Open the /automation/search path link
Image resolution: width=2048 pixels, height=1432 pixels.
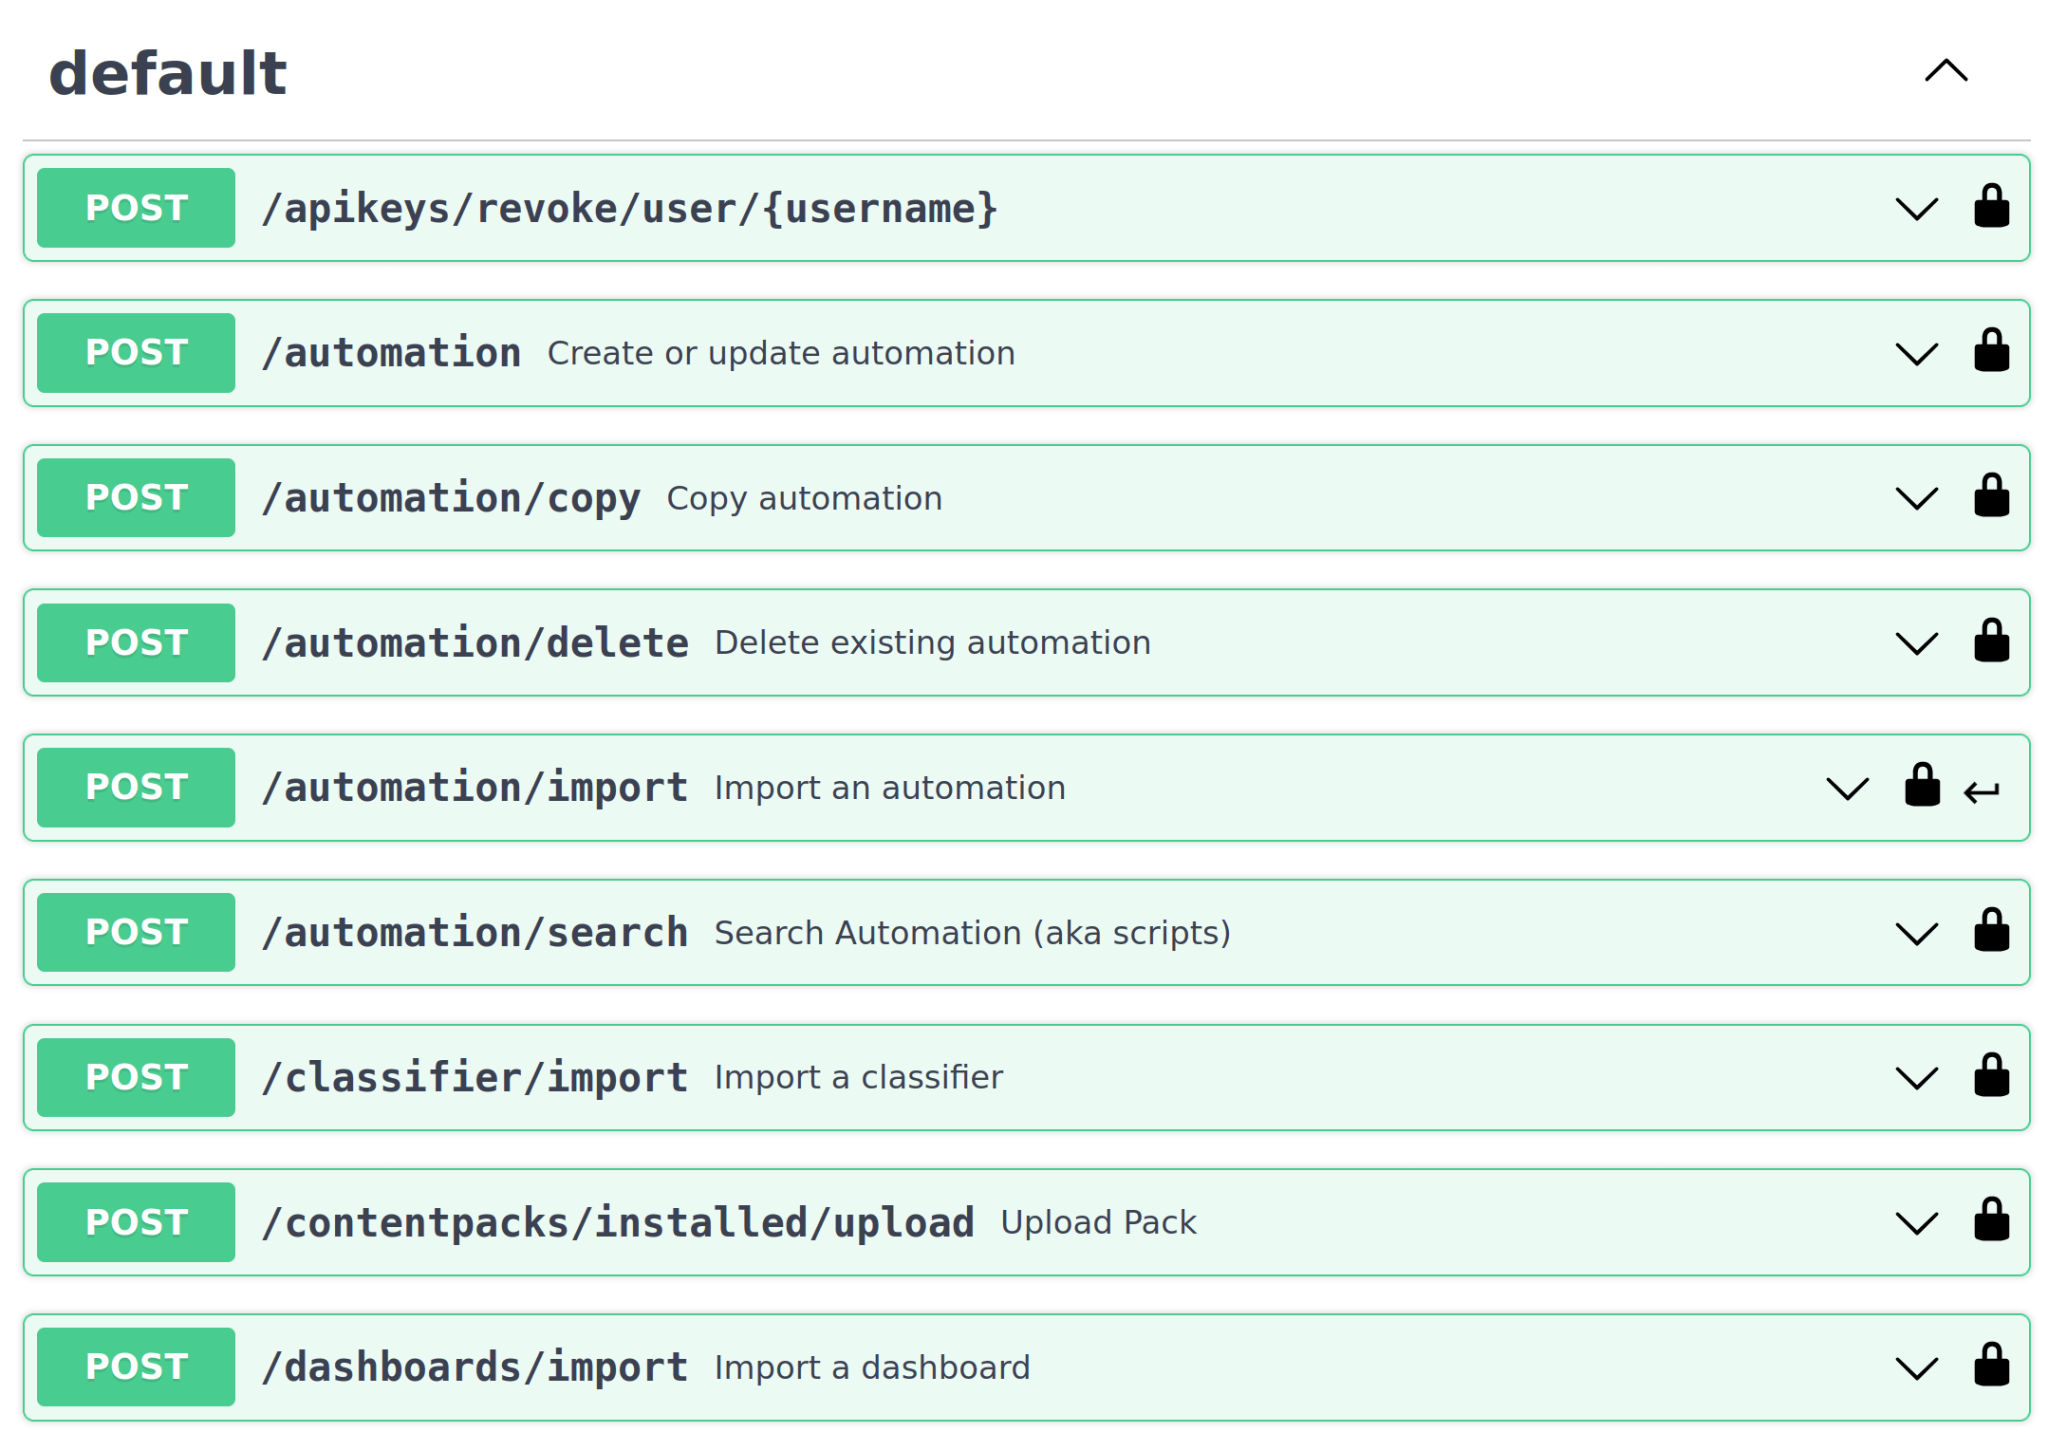(x=475, y=933)
